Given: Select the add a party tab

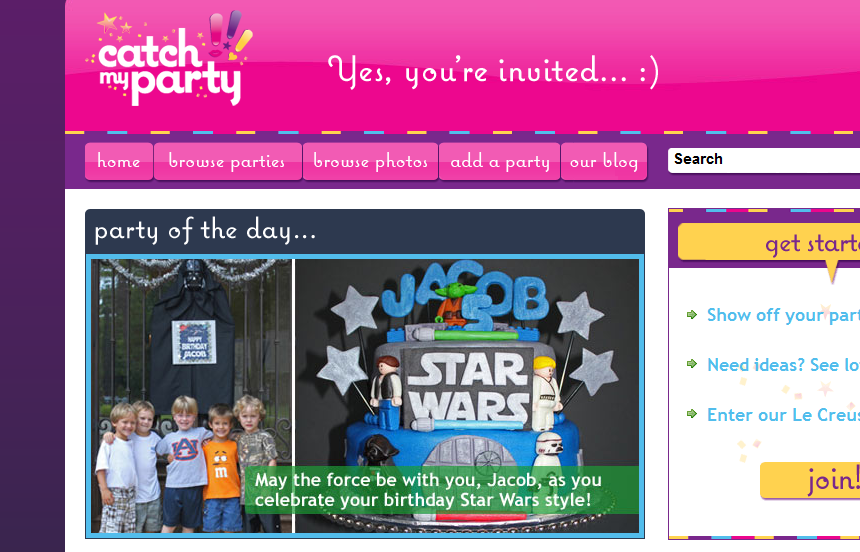Looking at the screenshot, I should 499,161.
